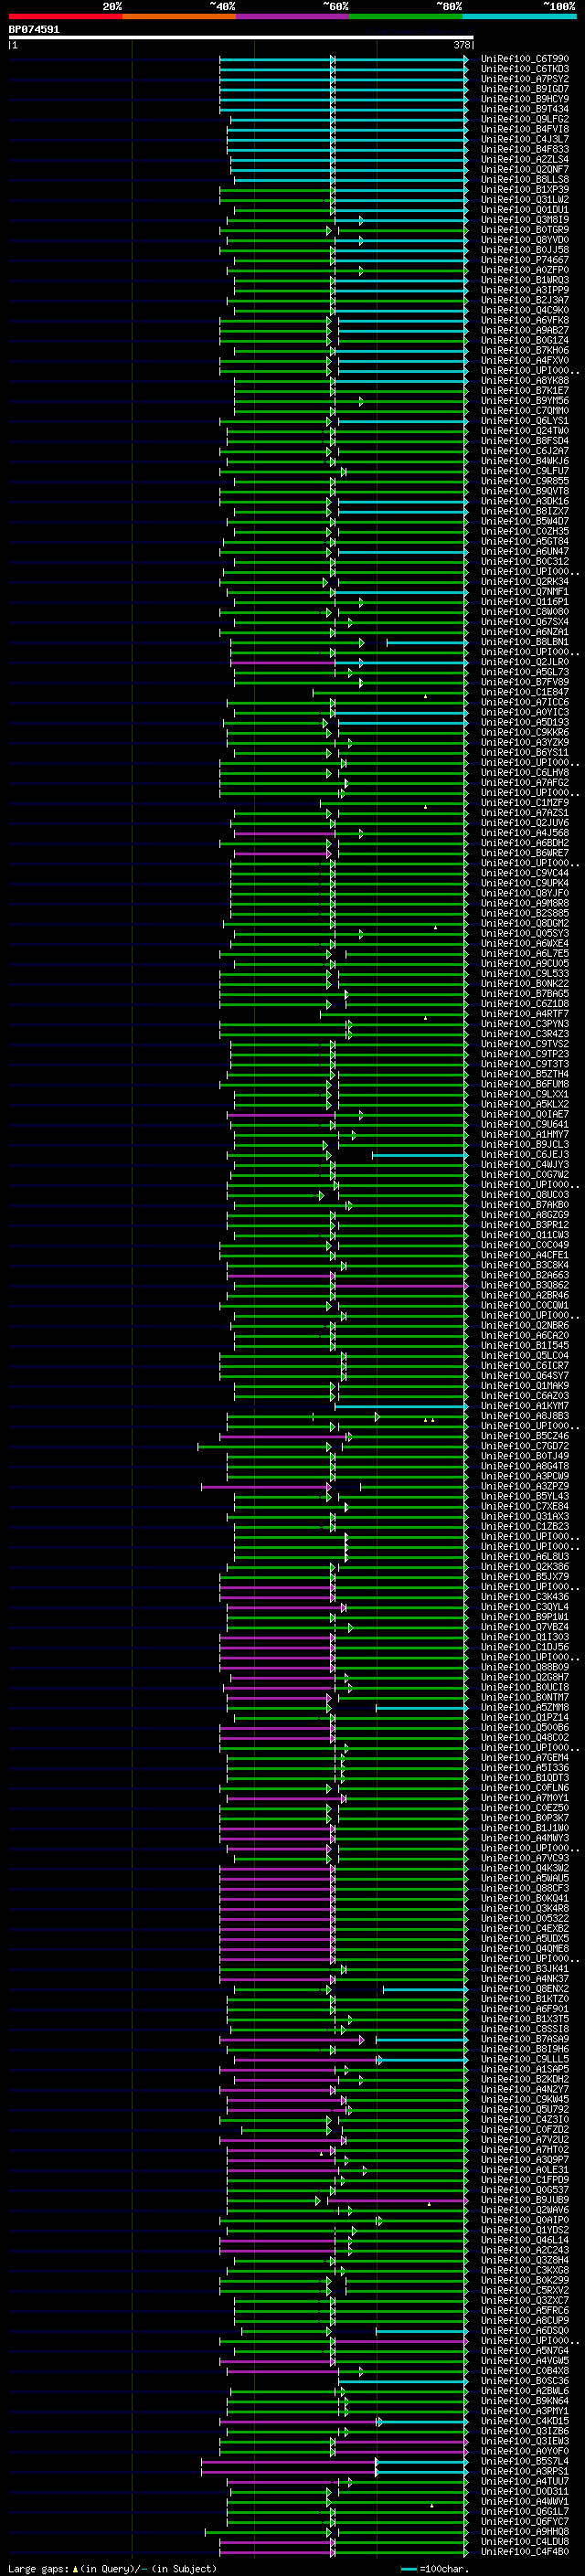Select the UniRef100_P74667 label
The height and width of the screenshot is (2576, 585).
click(x=525, y=260)
